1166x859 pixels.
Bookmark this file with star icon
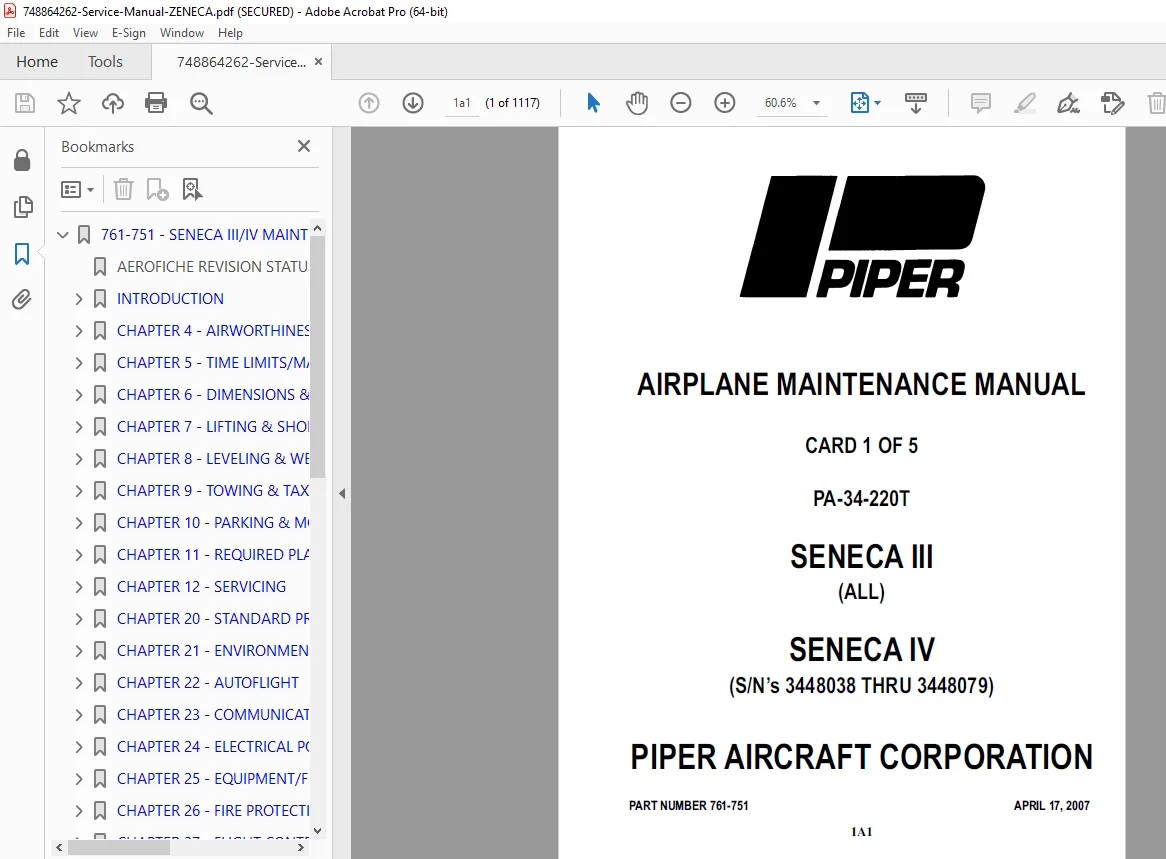[x=68, y=103]
